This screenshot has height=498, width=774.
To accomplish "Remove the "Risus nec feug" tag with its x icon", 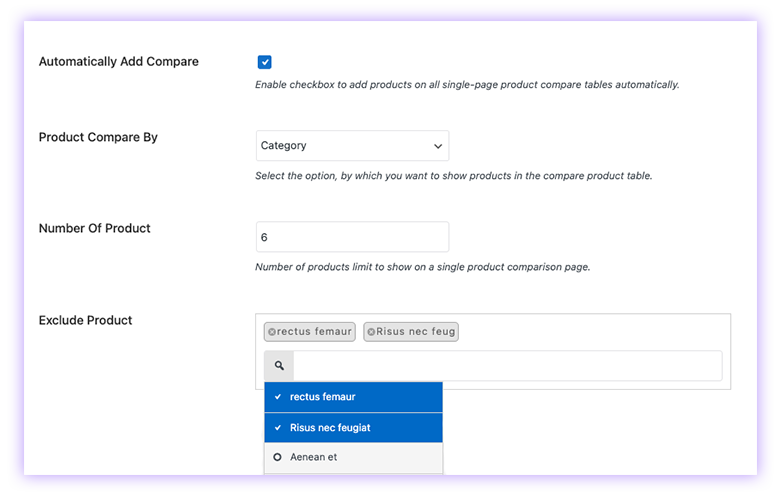I will pos(371,332).
